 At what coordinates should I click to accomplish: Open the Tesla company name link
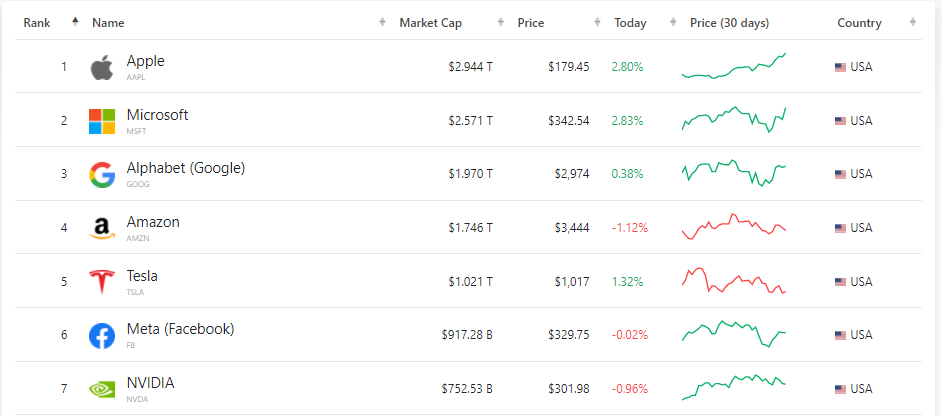(142, 276)
